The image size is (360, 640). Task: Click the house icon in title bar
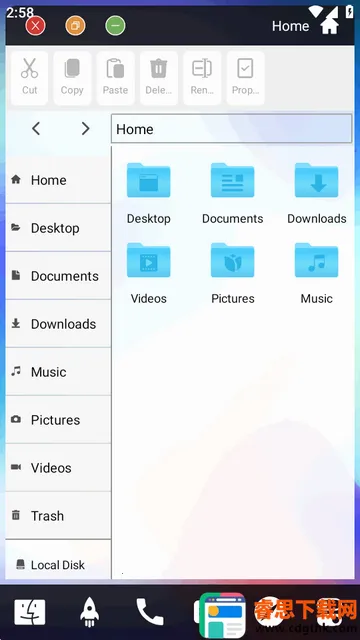329,25
